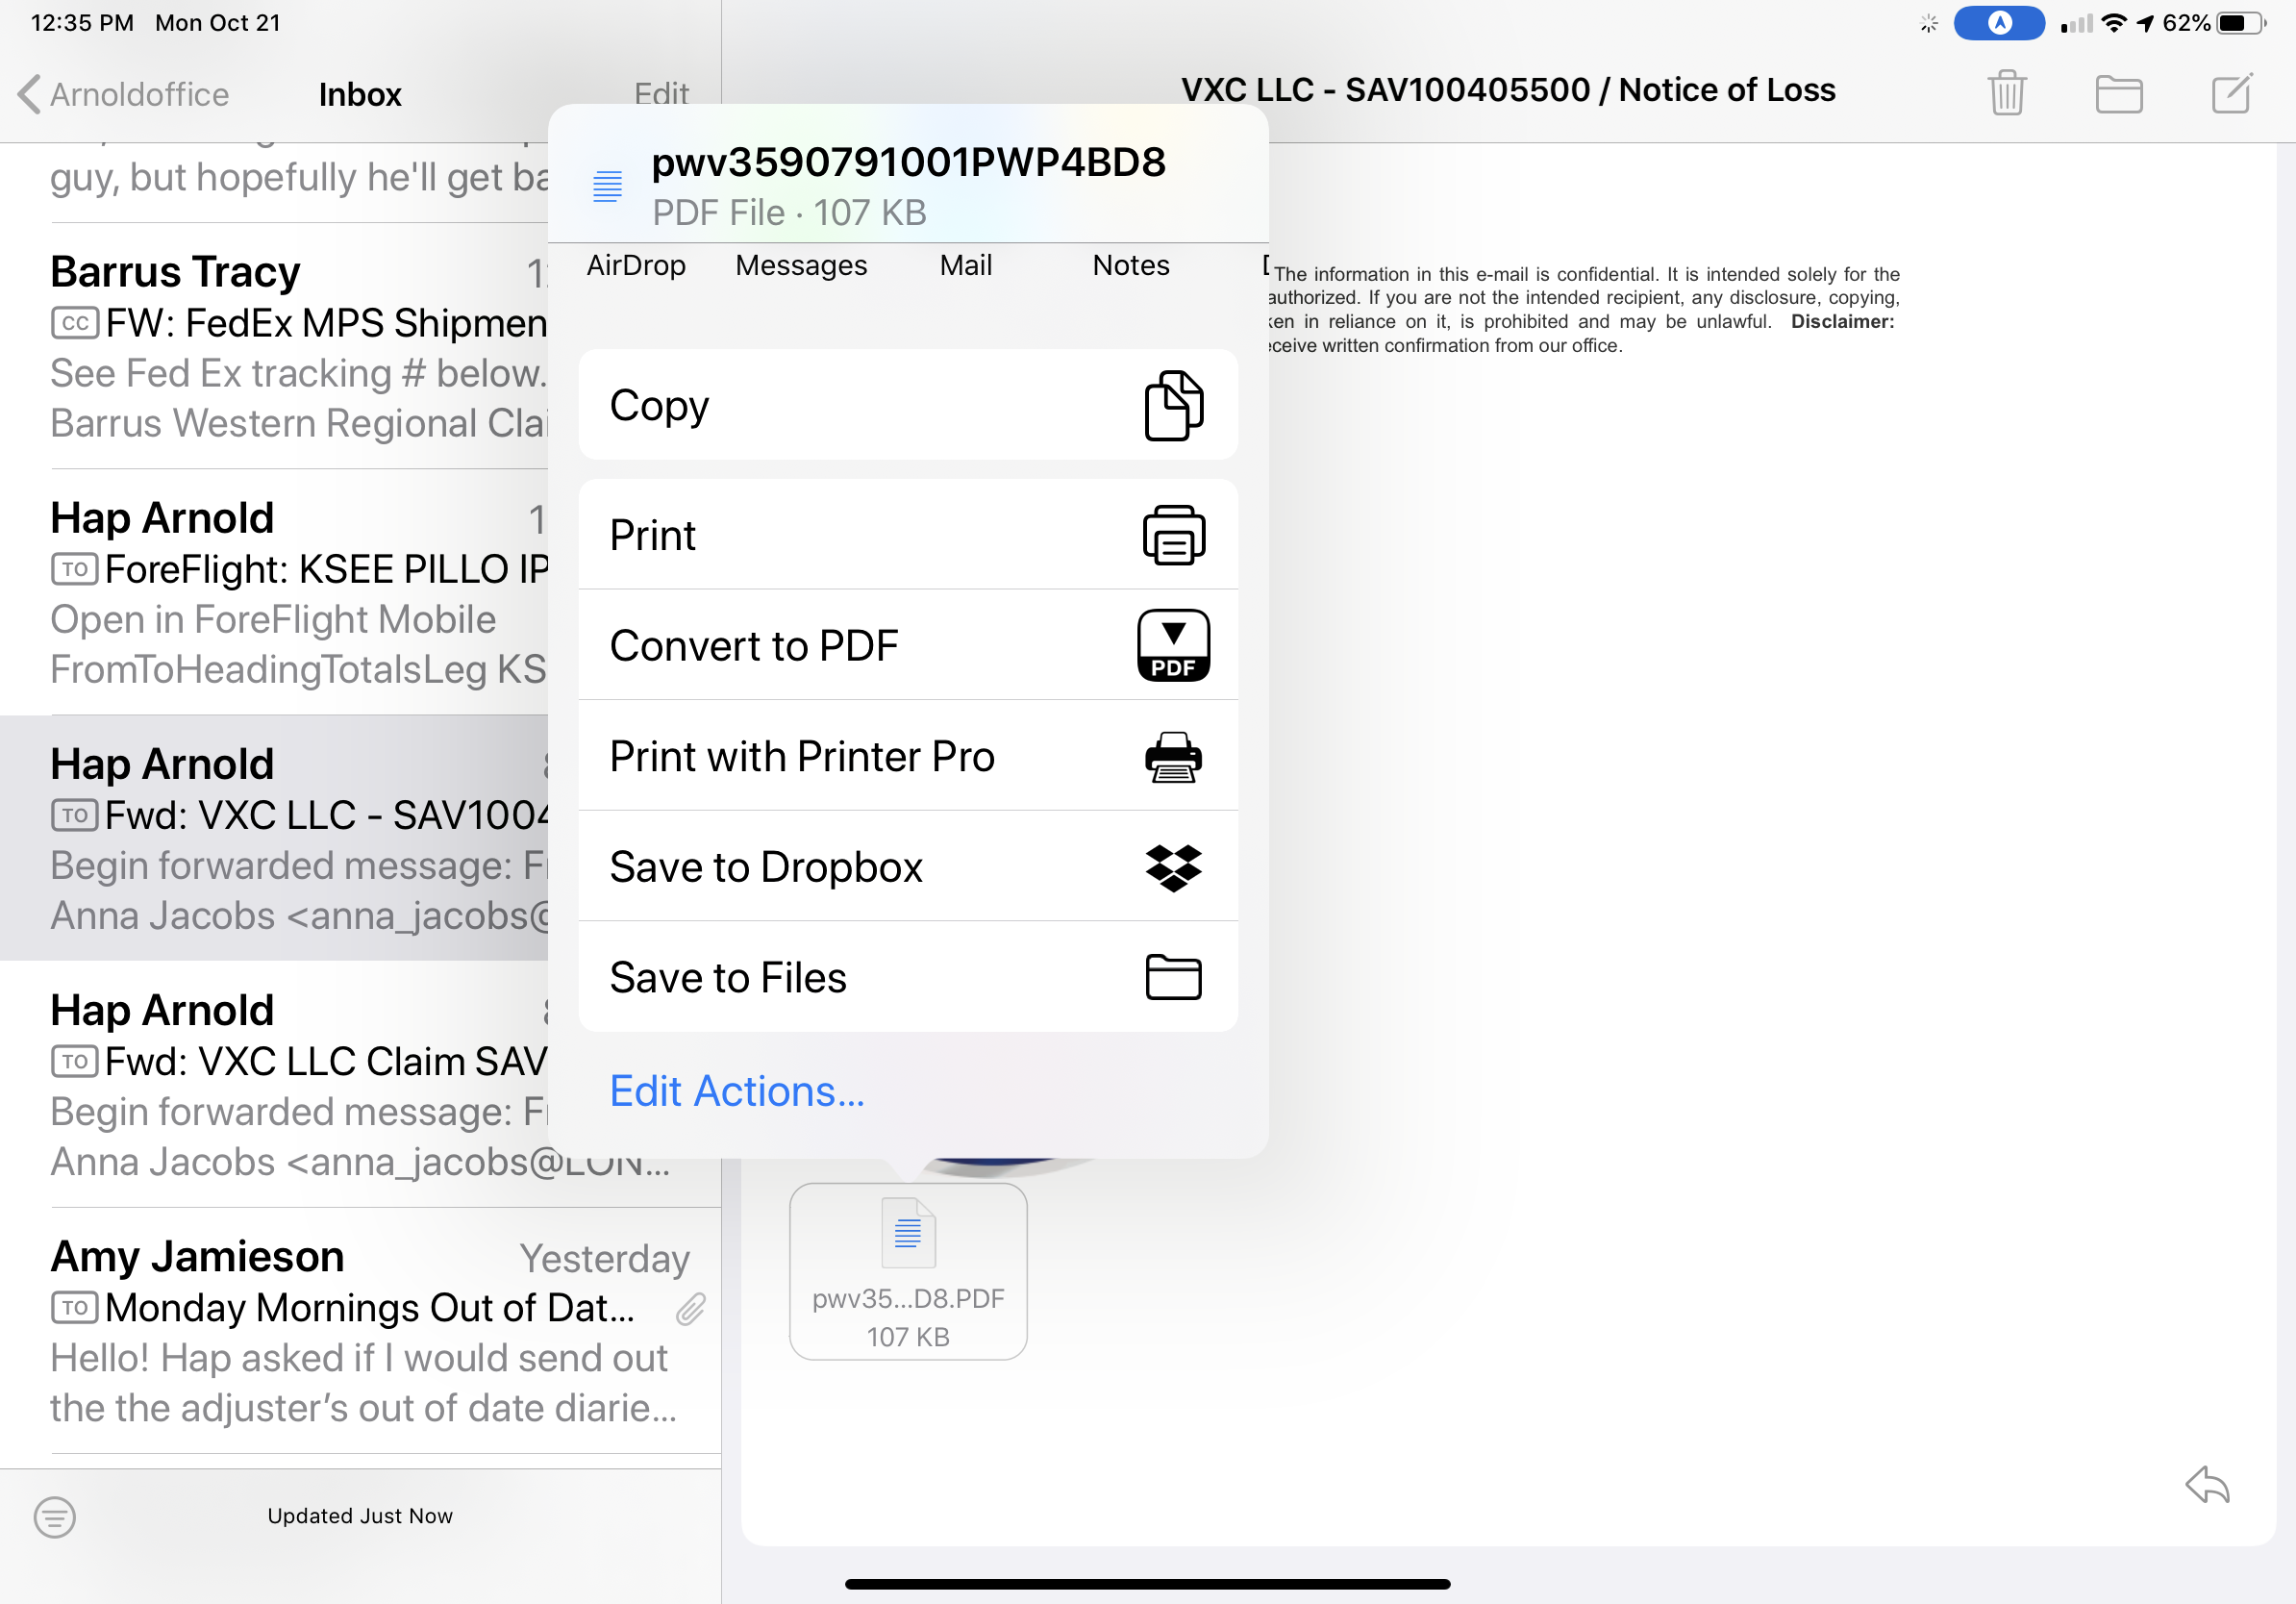Viewport: 2296px width, 1604px height.
Task: Share the PDF via AirDrop
Action: point(637,265)
